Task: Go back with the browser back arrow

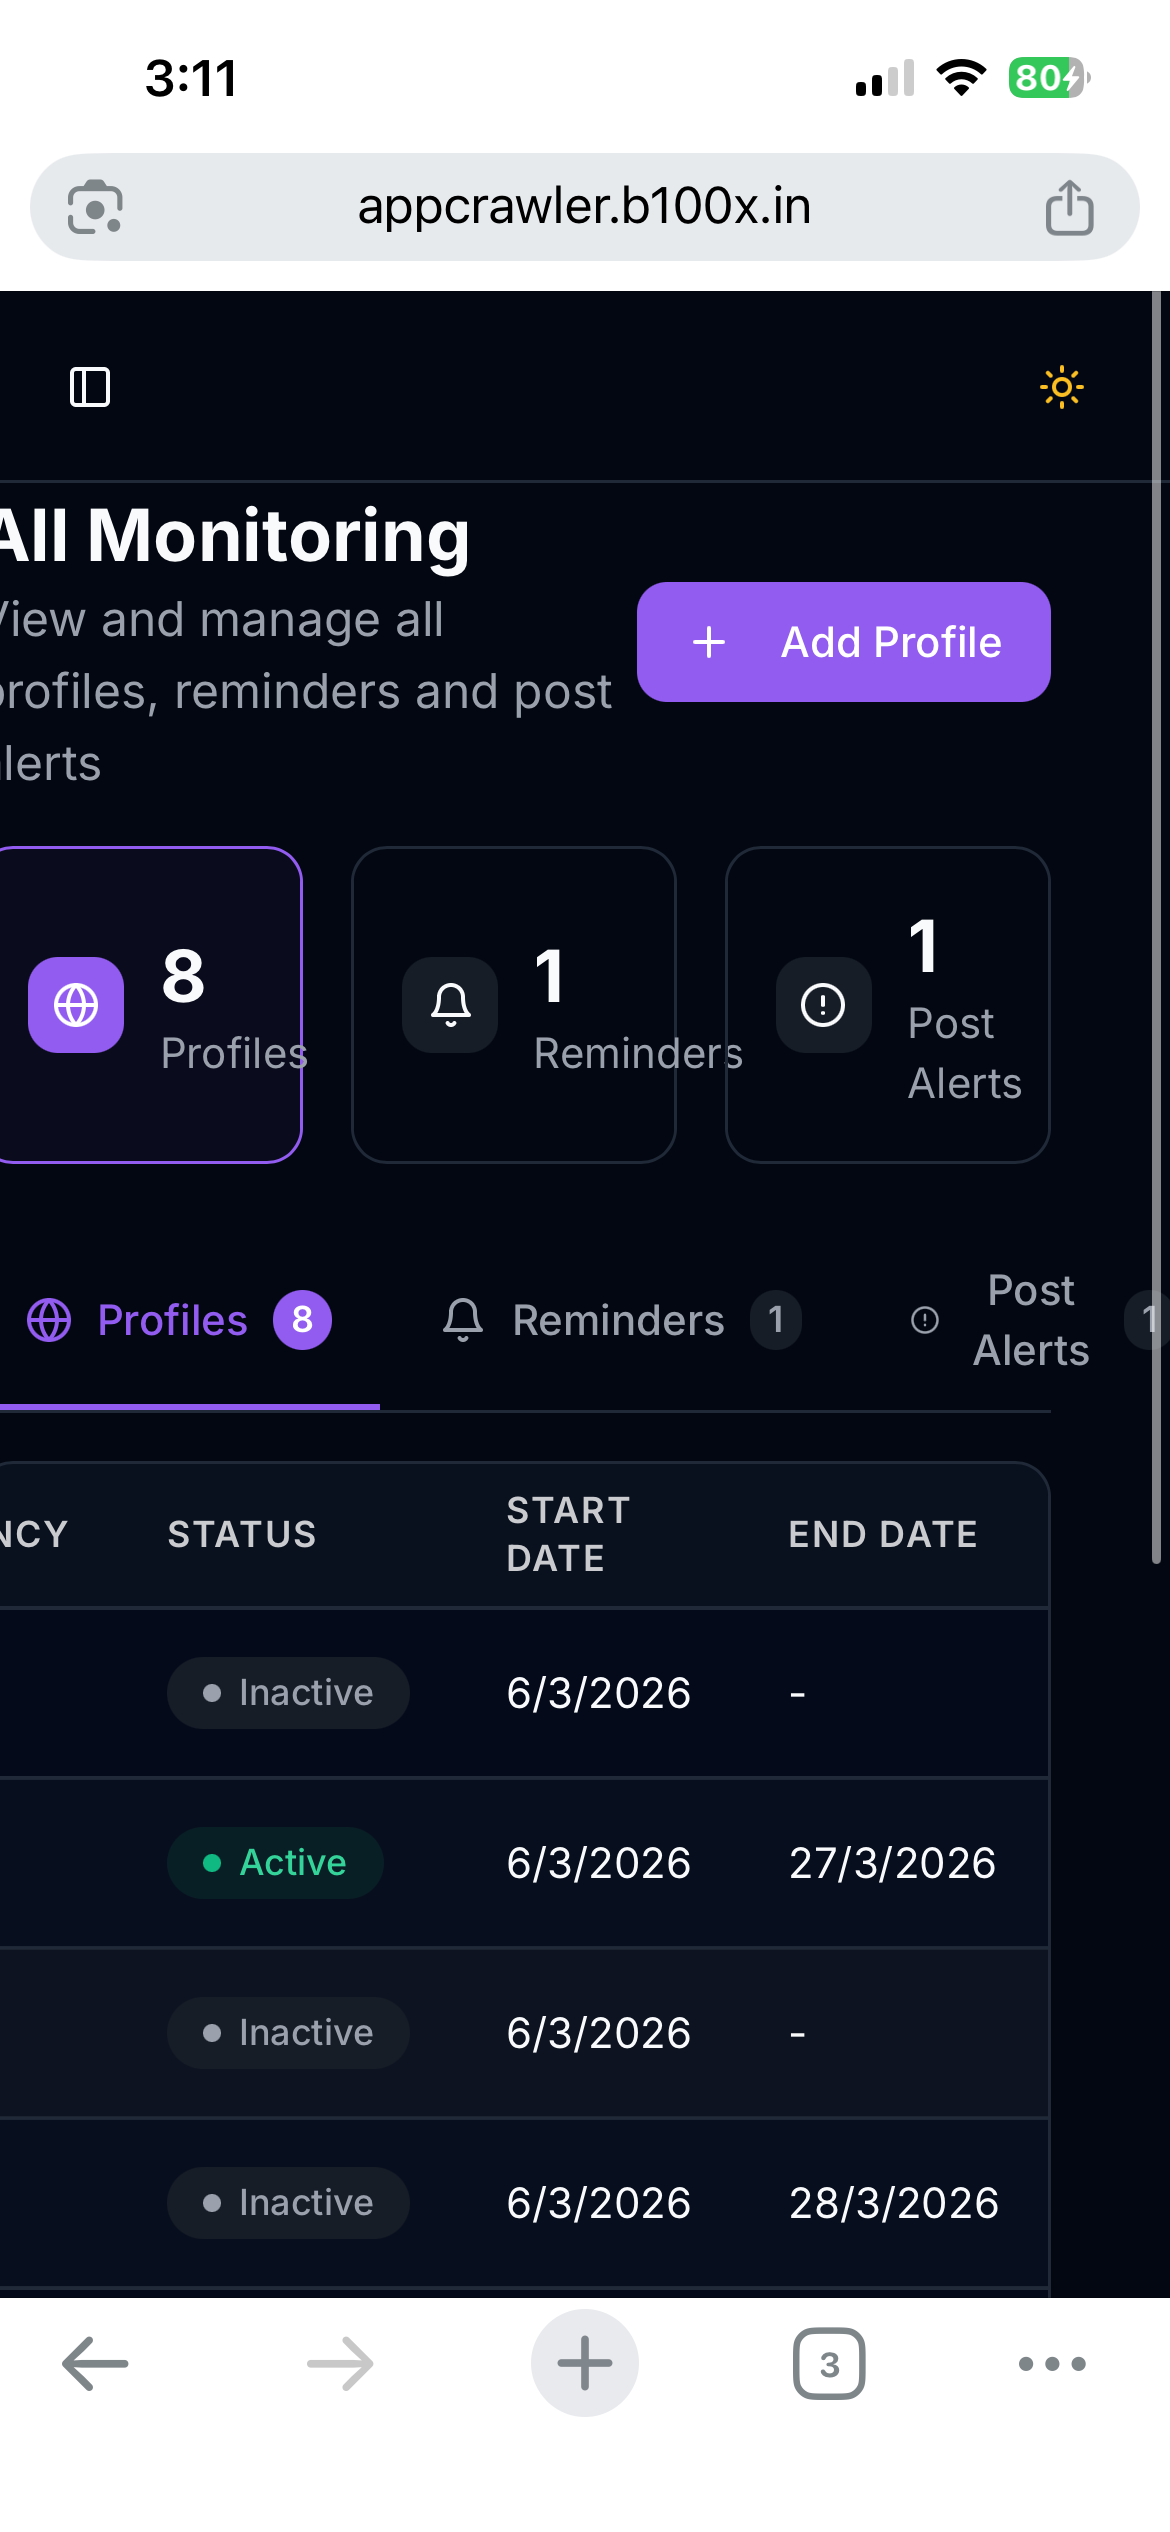Action: (95, 2363)
